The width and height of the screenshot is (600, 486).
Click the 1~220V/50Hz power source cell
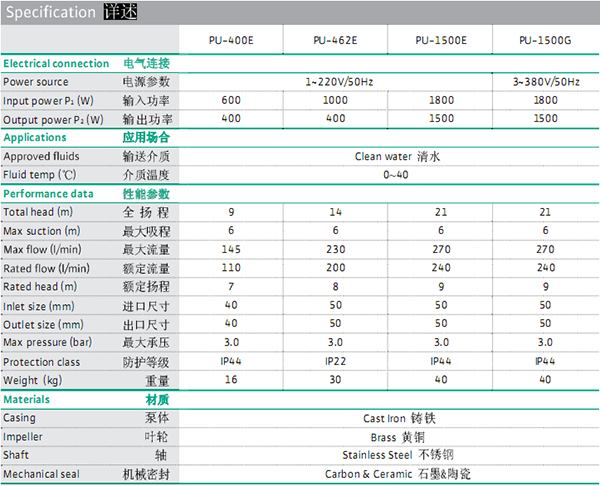pyautogui.click(x=338, y=81)
